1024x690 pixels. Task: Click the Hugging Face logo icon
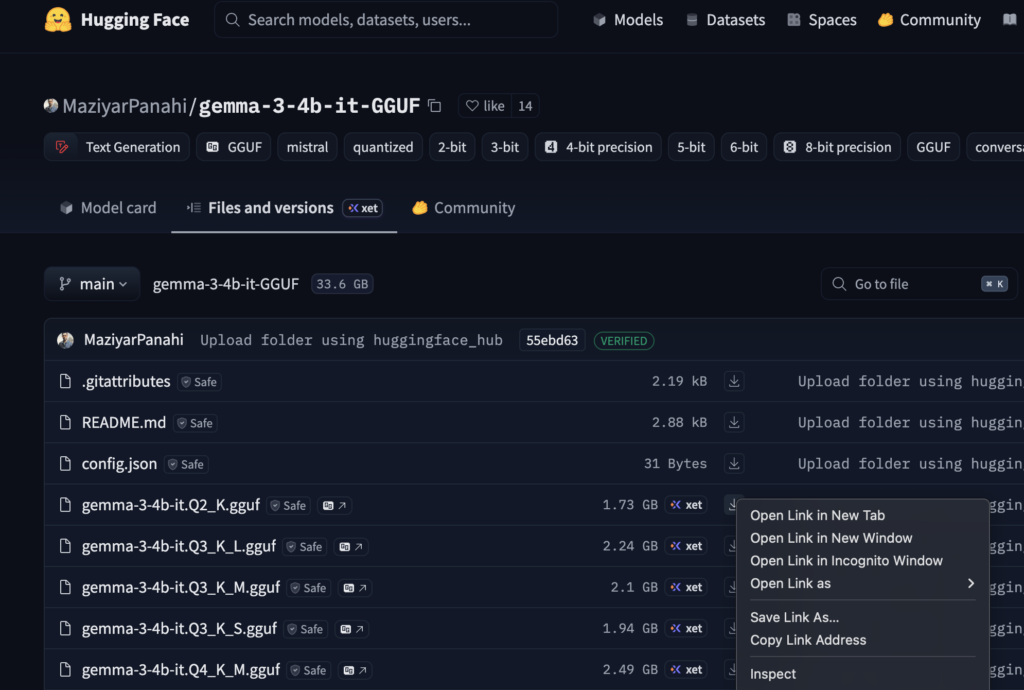(x=58, y=20)
